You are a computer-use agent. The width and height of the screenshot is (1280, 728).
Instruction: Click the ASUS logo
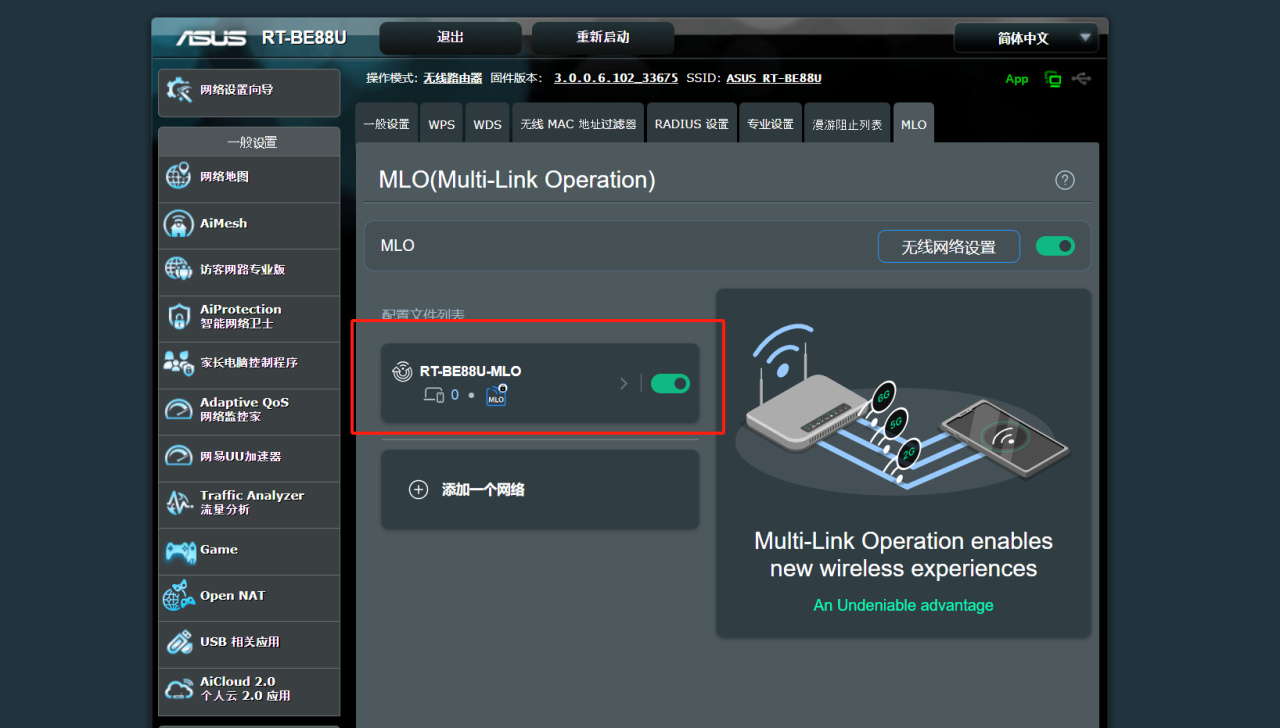coord(211,38)
